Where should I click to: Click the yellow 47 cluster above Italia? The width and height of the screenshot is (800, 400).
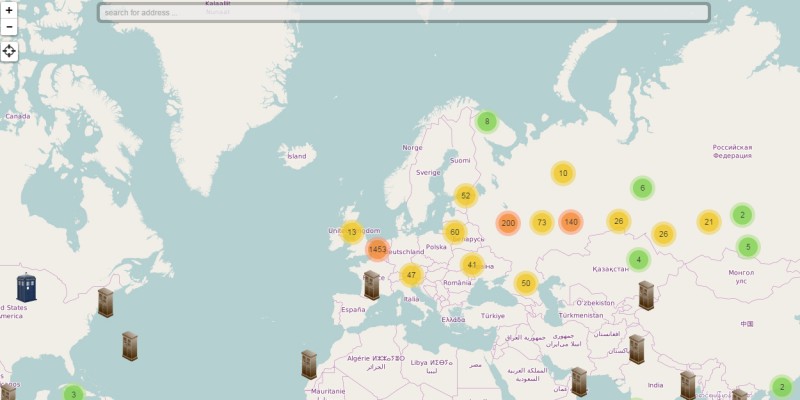411,275
